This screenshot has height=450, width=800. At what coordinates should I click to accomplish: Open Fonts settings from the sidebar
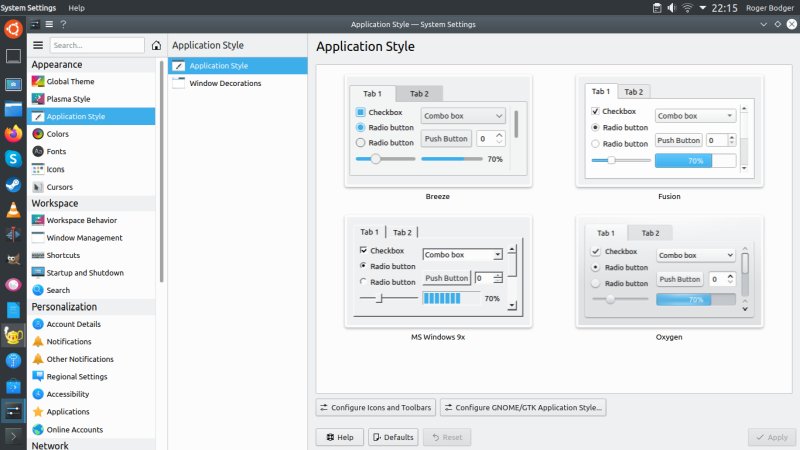tap(56, 151)
